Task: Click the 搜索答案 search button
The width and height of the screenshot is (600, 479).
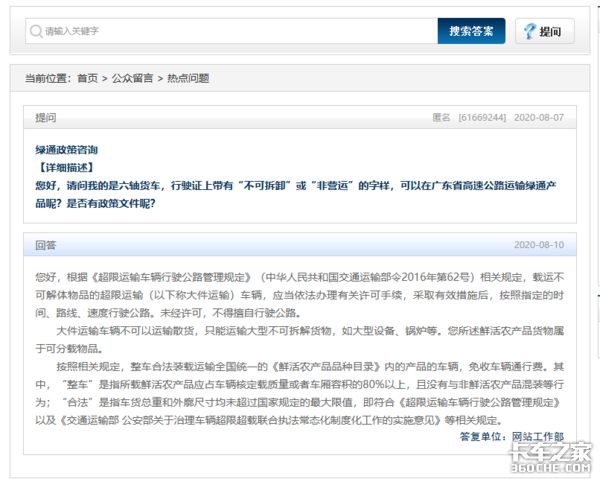Action: point(471,31)
